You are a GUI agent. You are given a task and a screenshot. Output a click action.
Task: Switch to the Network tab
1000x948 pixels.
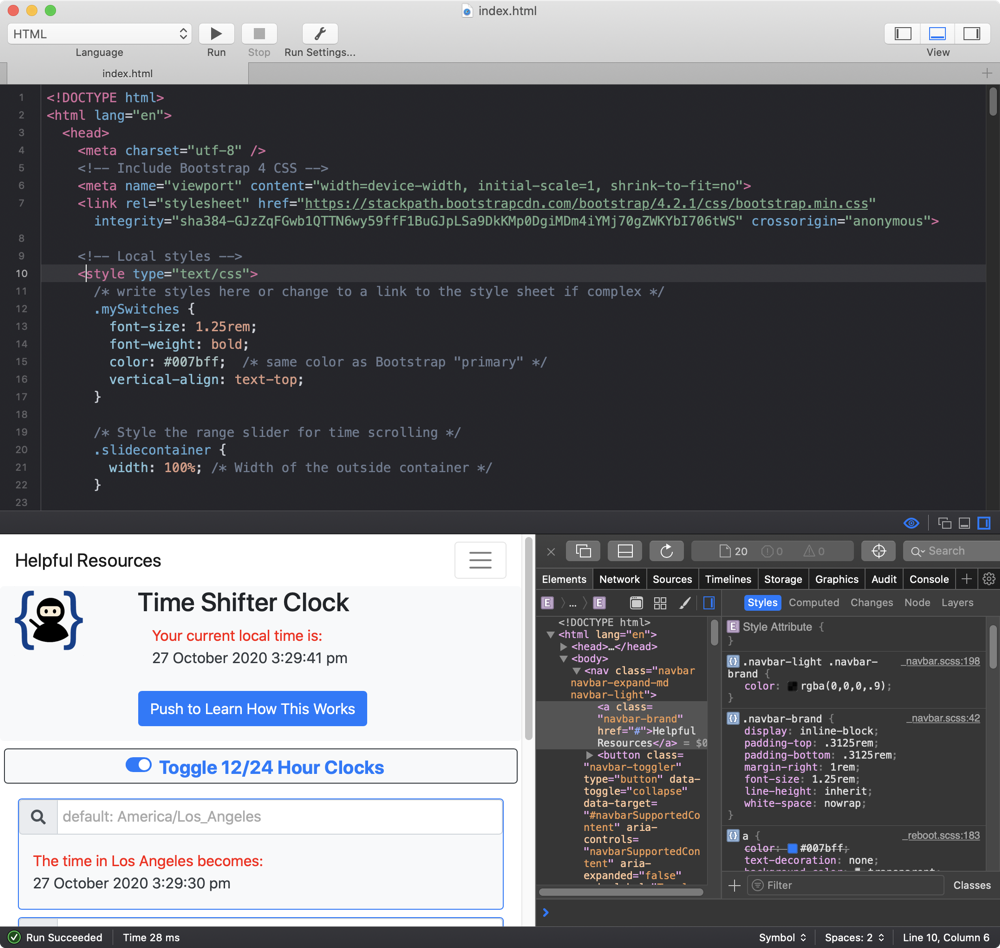[x=619, y=579]
